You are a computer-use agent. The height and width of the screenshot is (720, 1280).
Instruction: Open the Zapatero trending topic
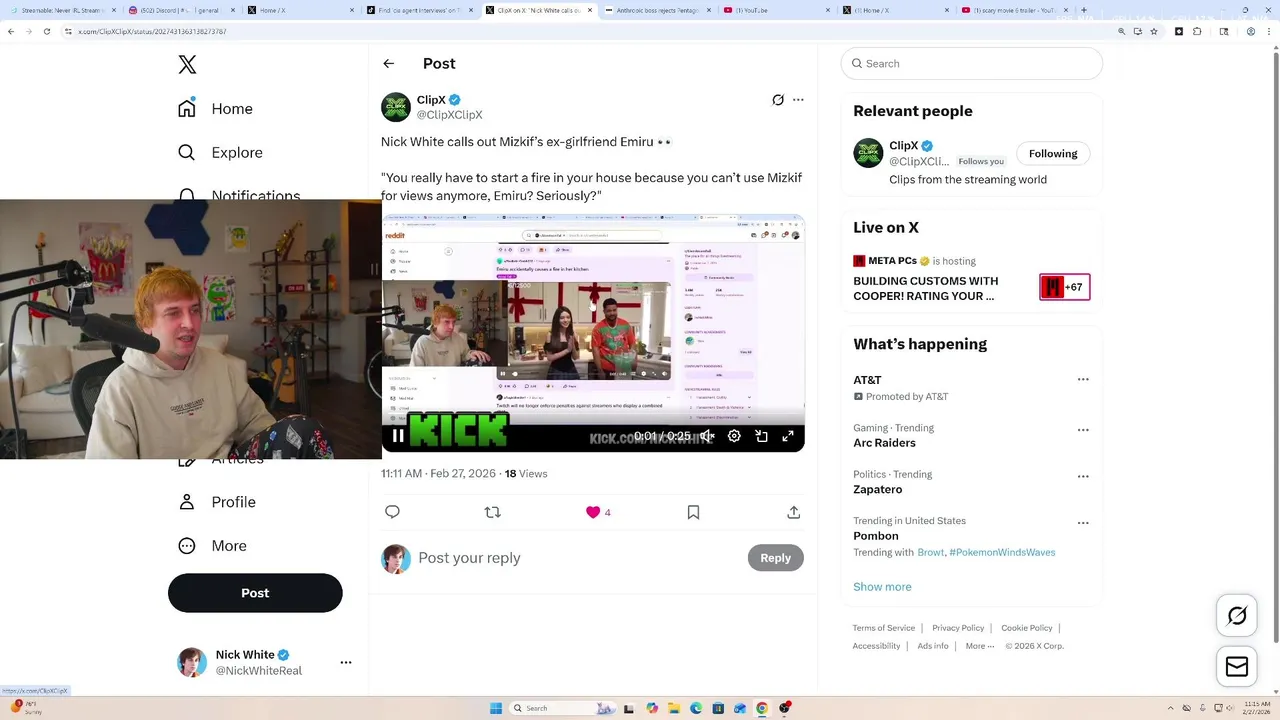pyautogui.click(x=877, y=489)
